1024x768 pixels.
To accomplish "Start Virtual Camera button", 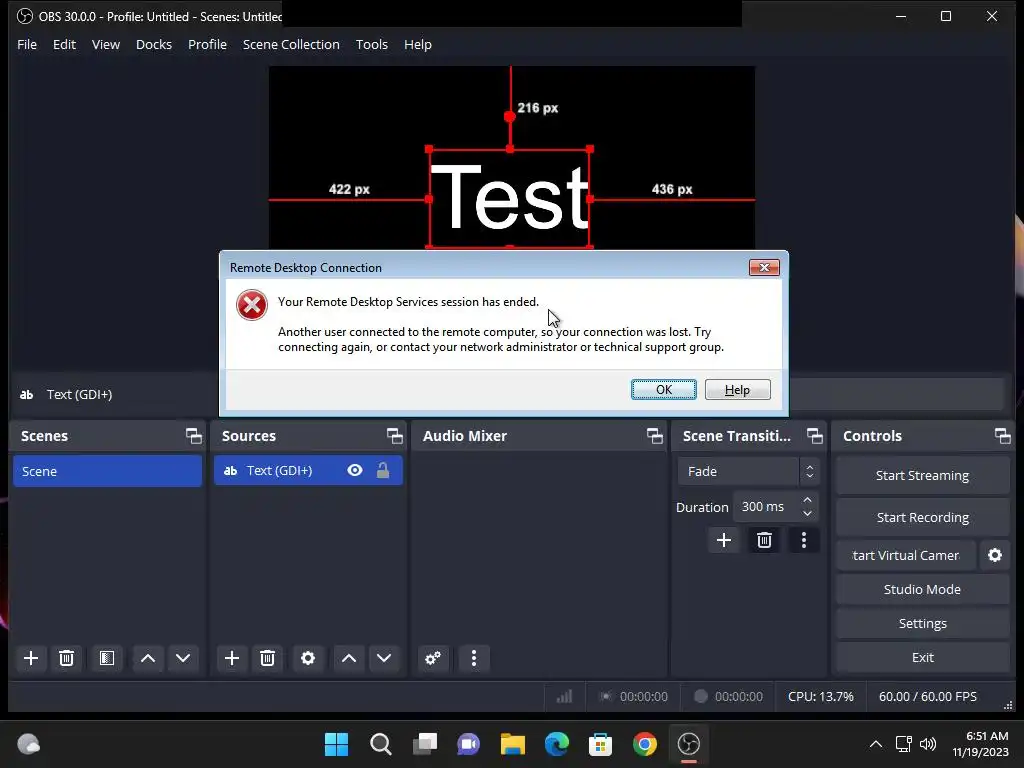I will tap(906, 555).
